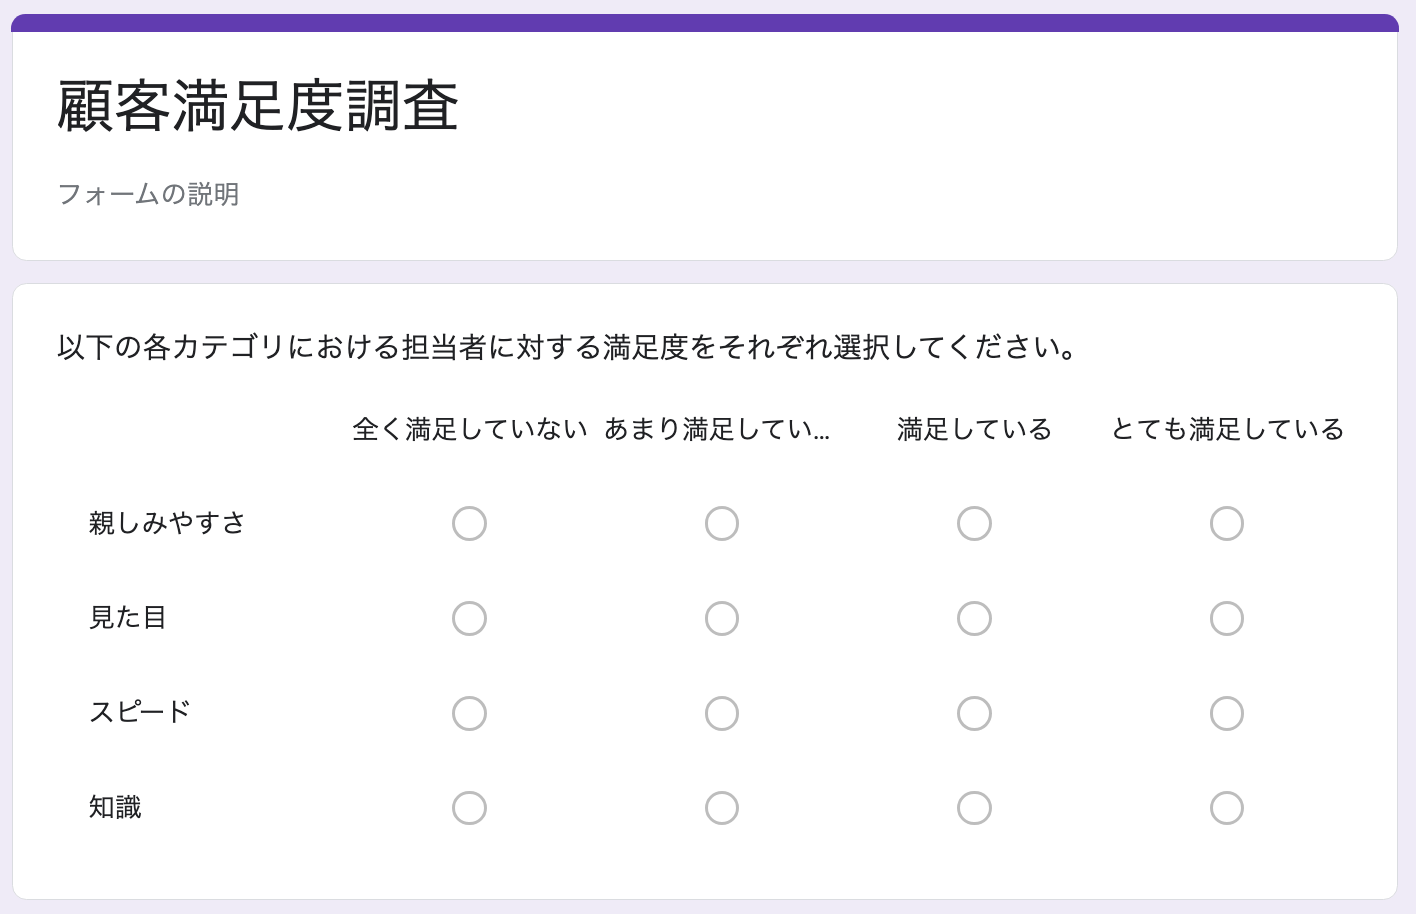Click the form title 顧客満足度調査

click(x=258, y=106)
